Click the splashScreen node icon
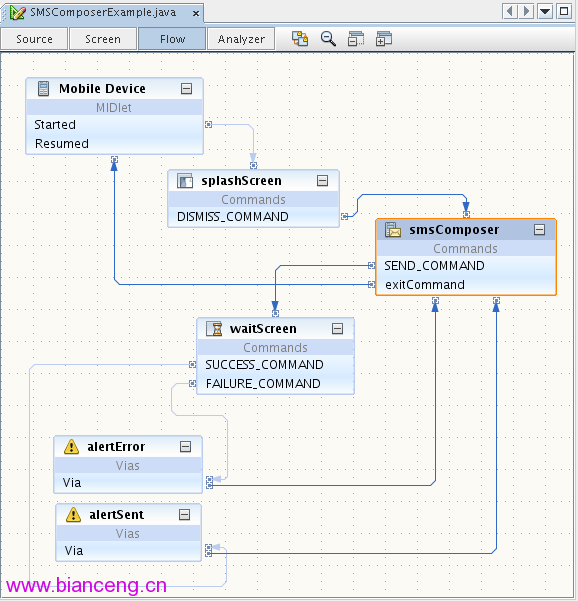Image resolution: width=578 pixels, height=601 pixels. coord(185,181)
